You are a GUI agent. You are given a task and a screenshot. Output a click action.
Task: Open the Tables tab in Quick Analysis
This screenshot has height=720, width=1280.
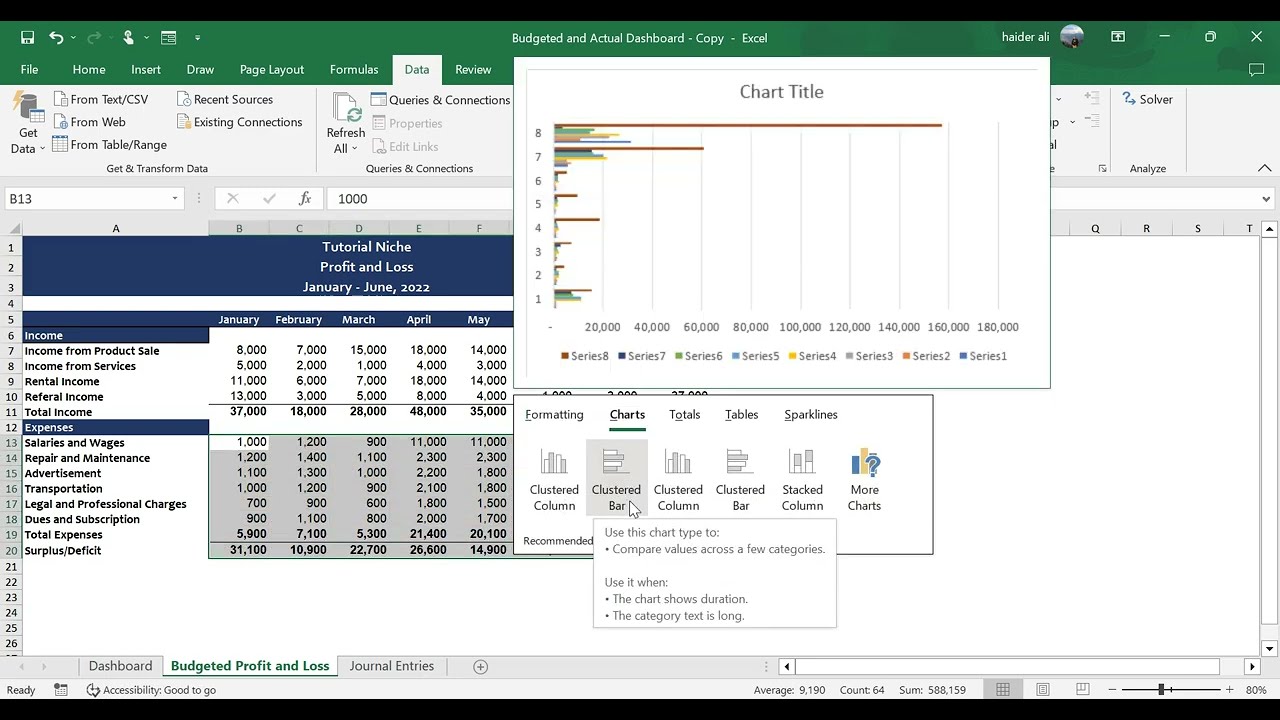(x=741, y=414)
